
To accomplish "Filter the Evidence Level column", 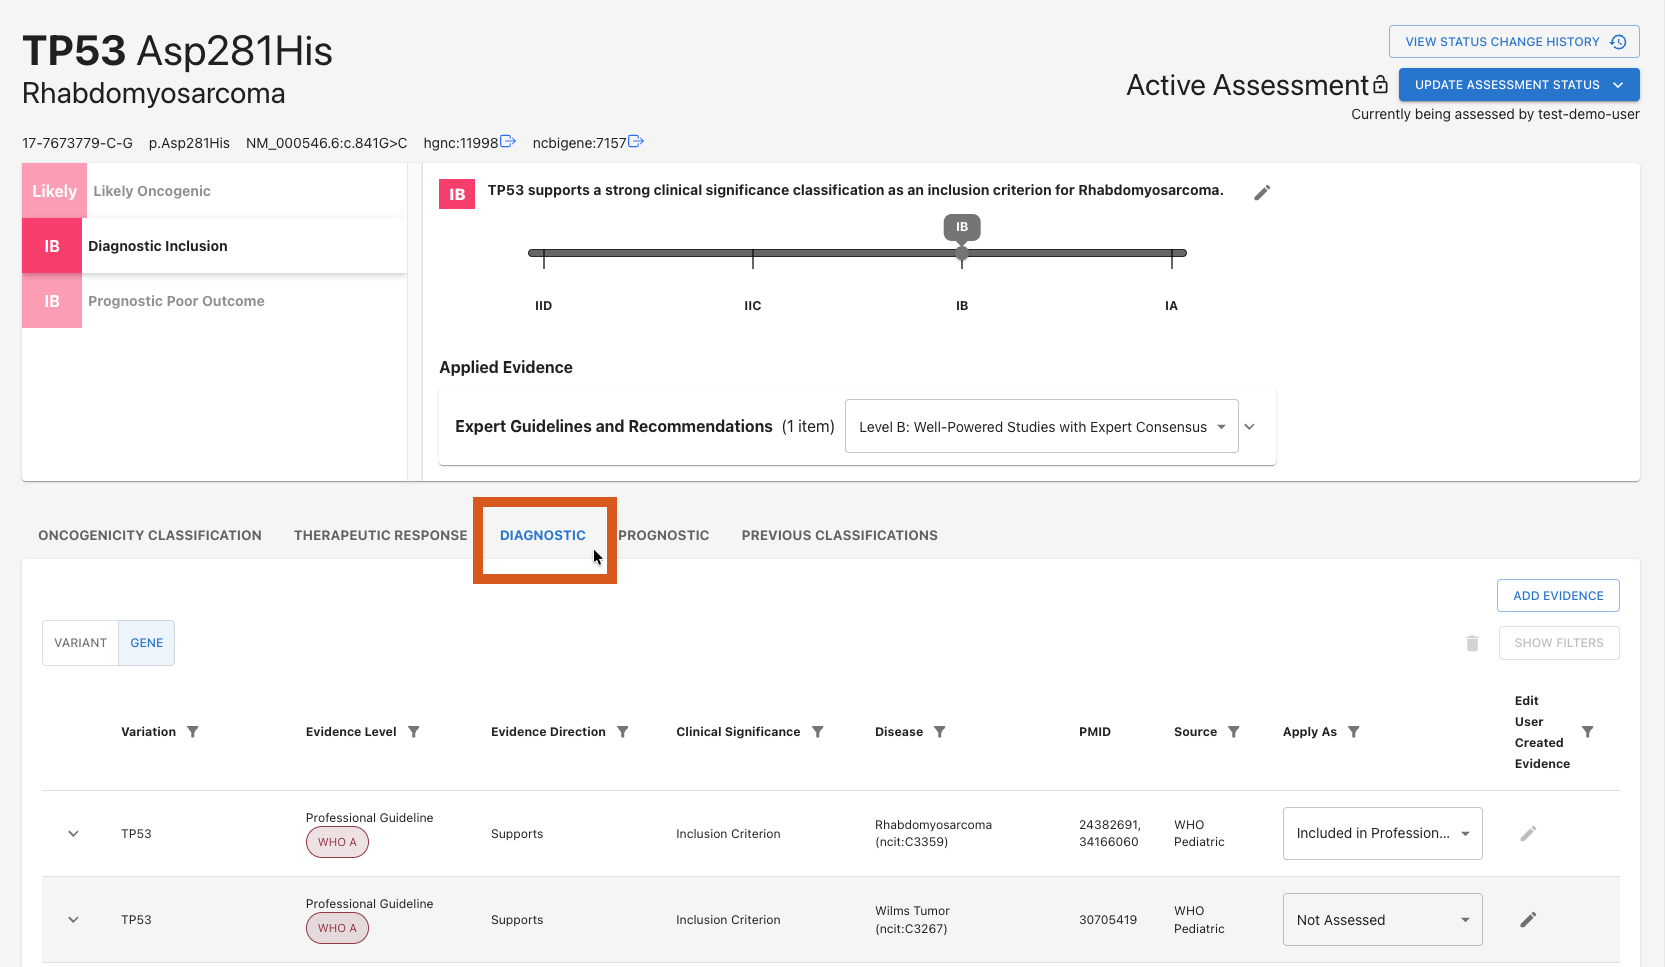I will point(414,732).
